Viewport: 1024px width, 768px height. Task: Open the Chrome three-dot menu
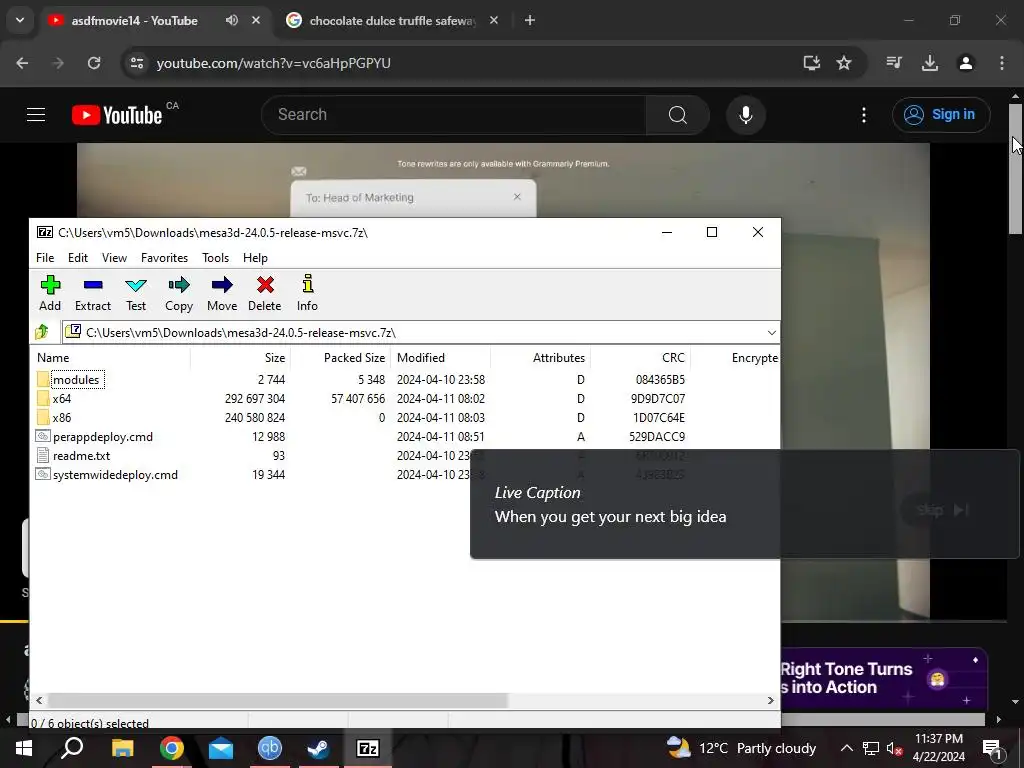pos(1002,63)
